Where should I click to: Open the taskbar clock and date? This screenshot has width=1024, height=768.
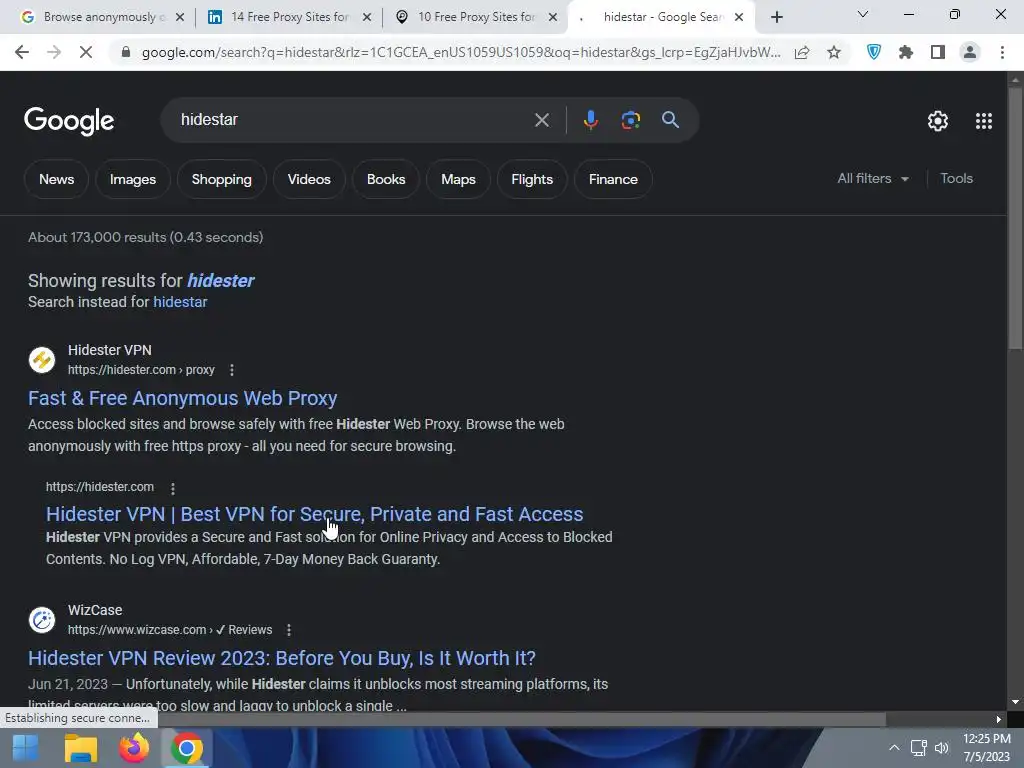pyautogui.click(x=986, y=748)
